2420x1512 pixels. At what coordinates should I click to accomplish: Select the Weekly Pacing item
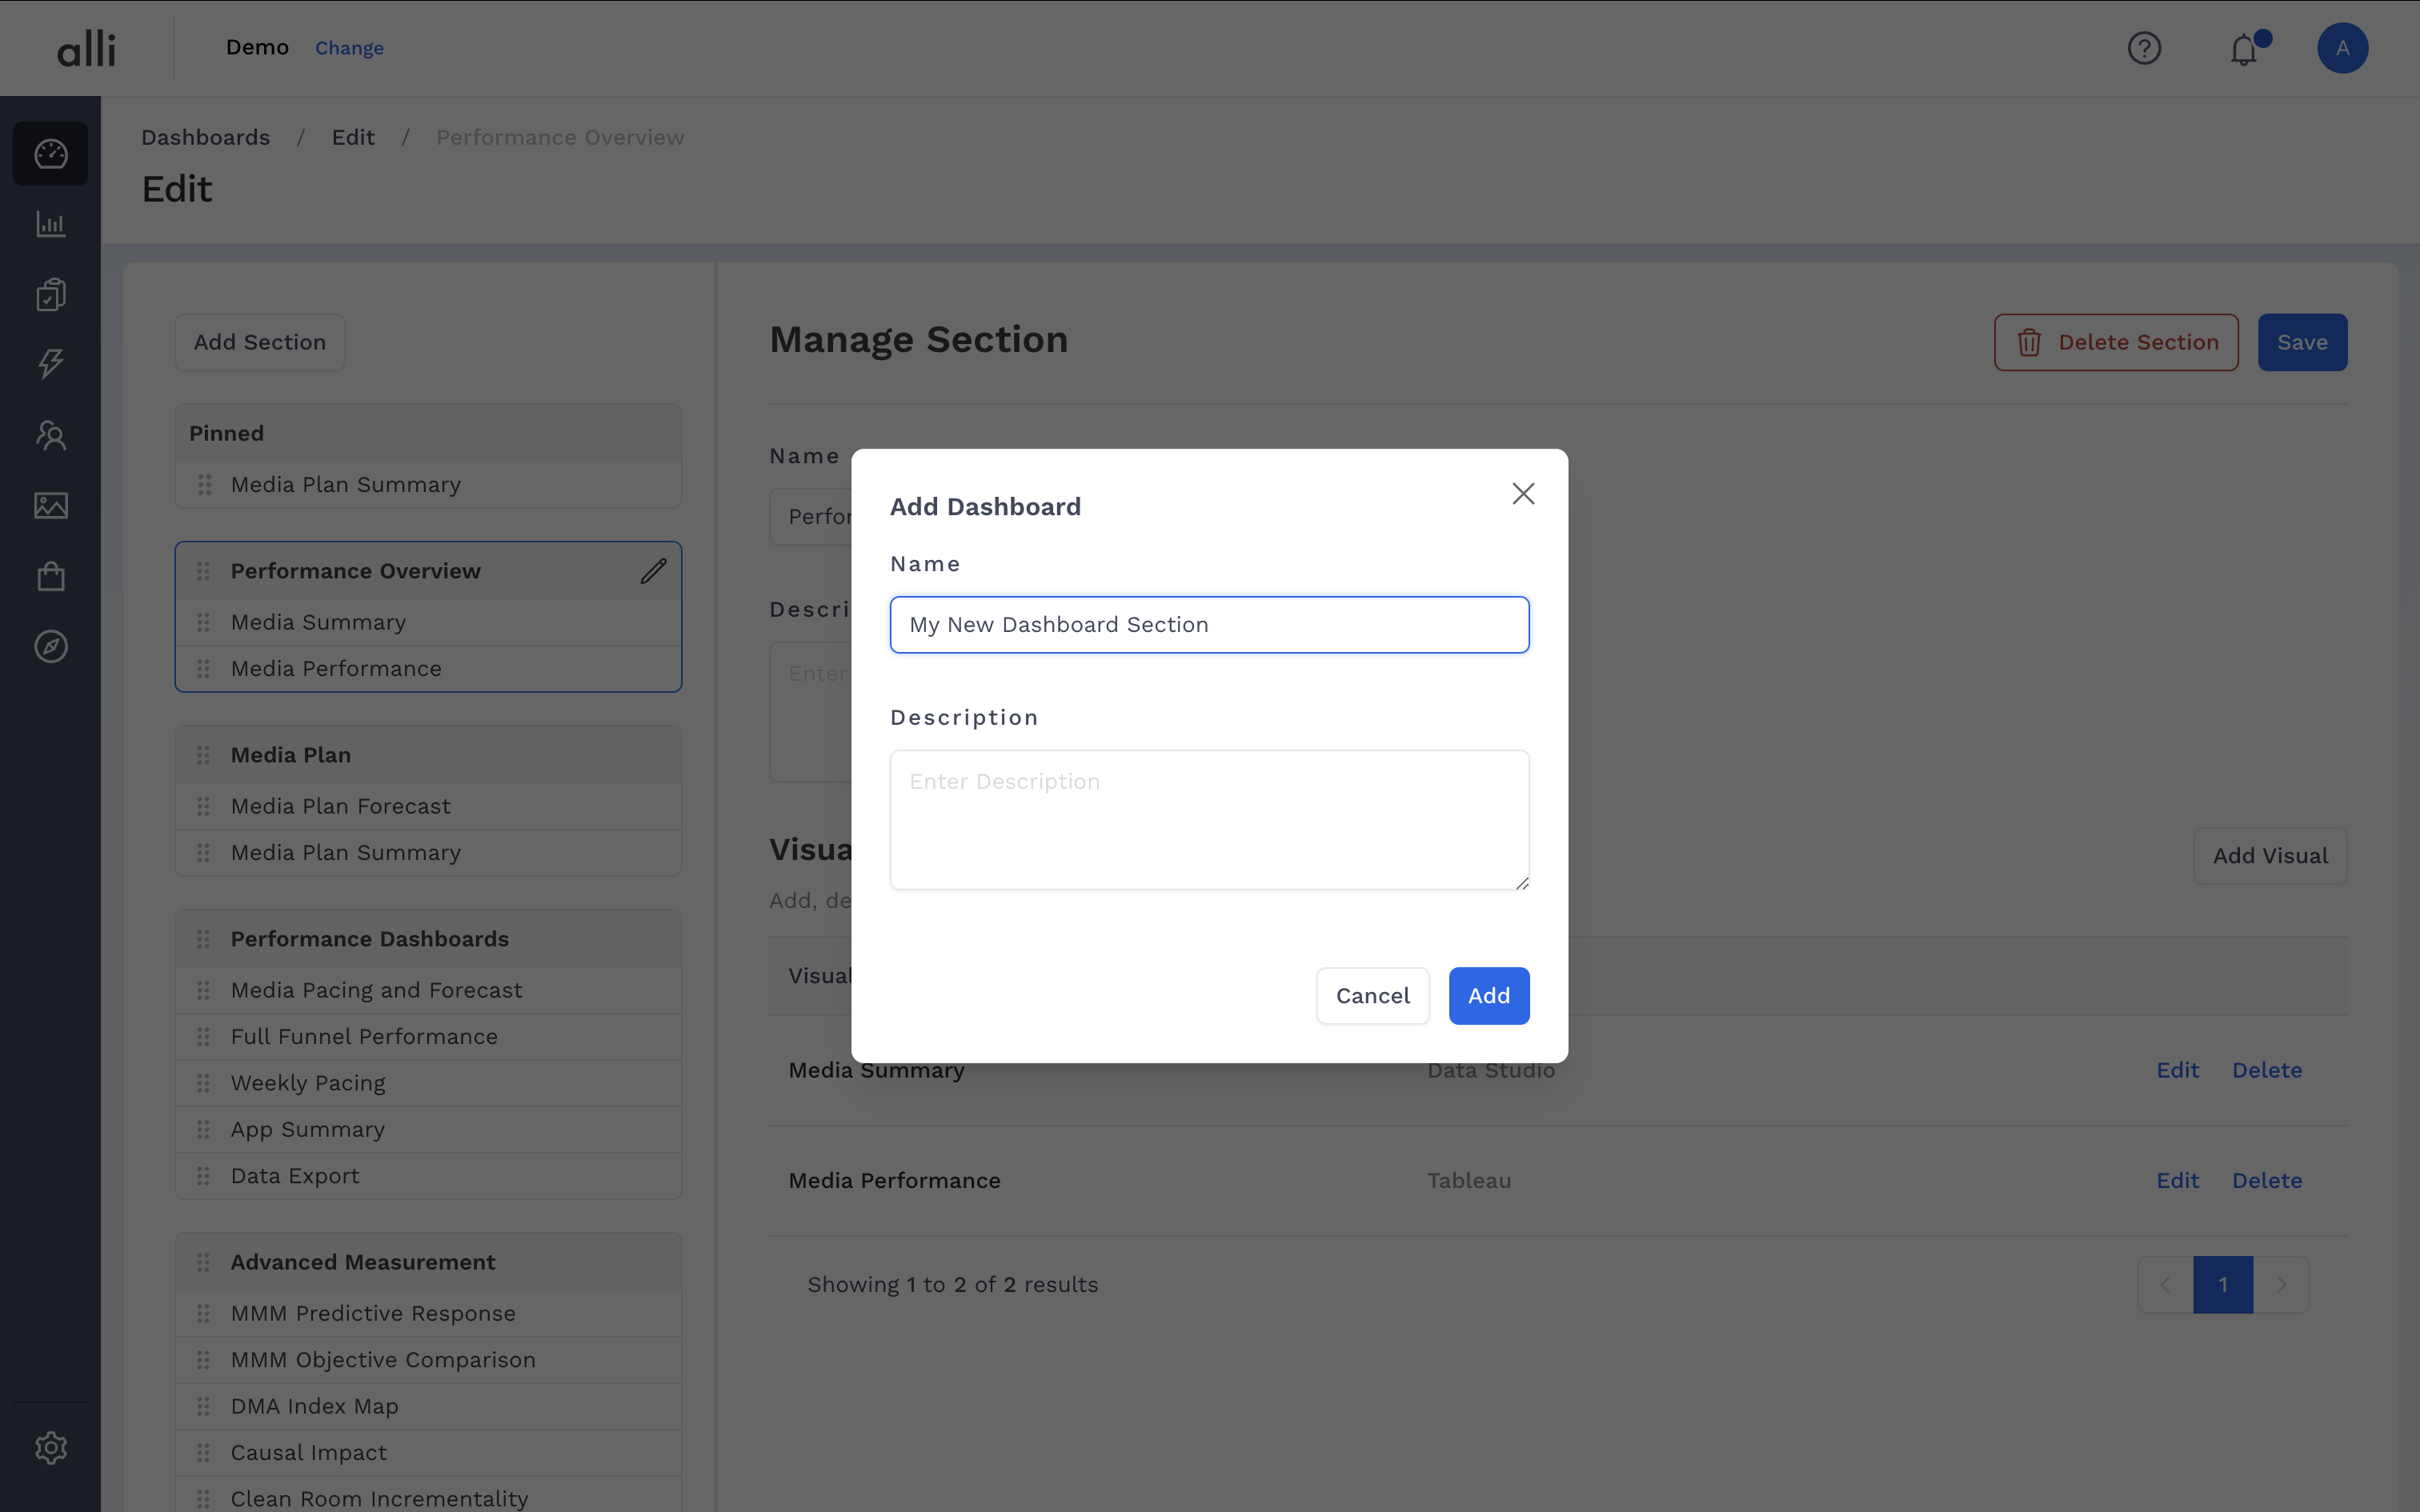click(308, 1083)
